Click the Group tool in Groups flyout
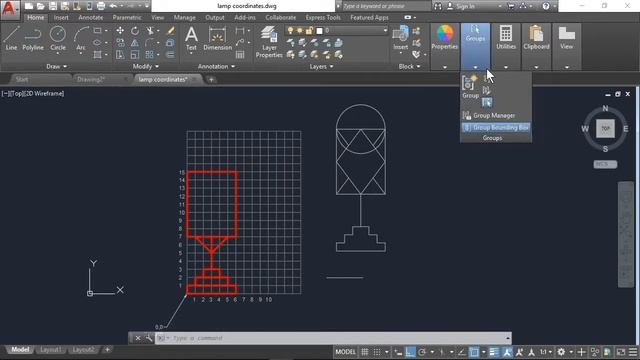 click(x=470, y=87)
